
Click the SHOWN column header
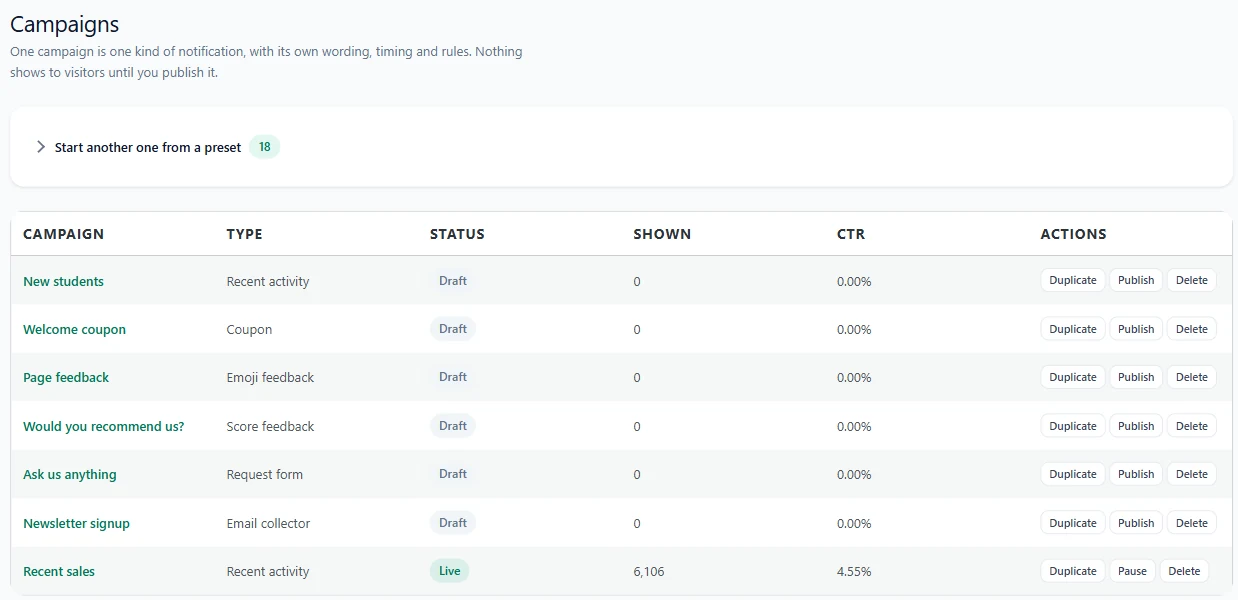coord(662,234)
